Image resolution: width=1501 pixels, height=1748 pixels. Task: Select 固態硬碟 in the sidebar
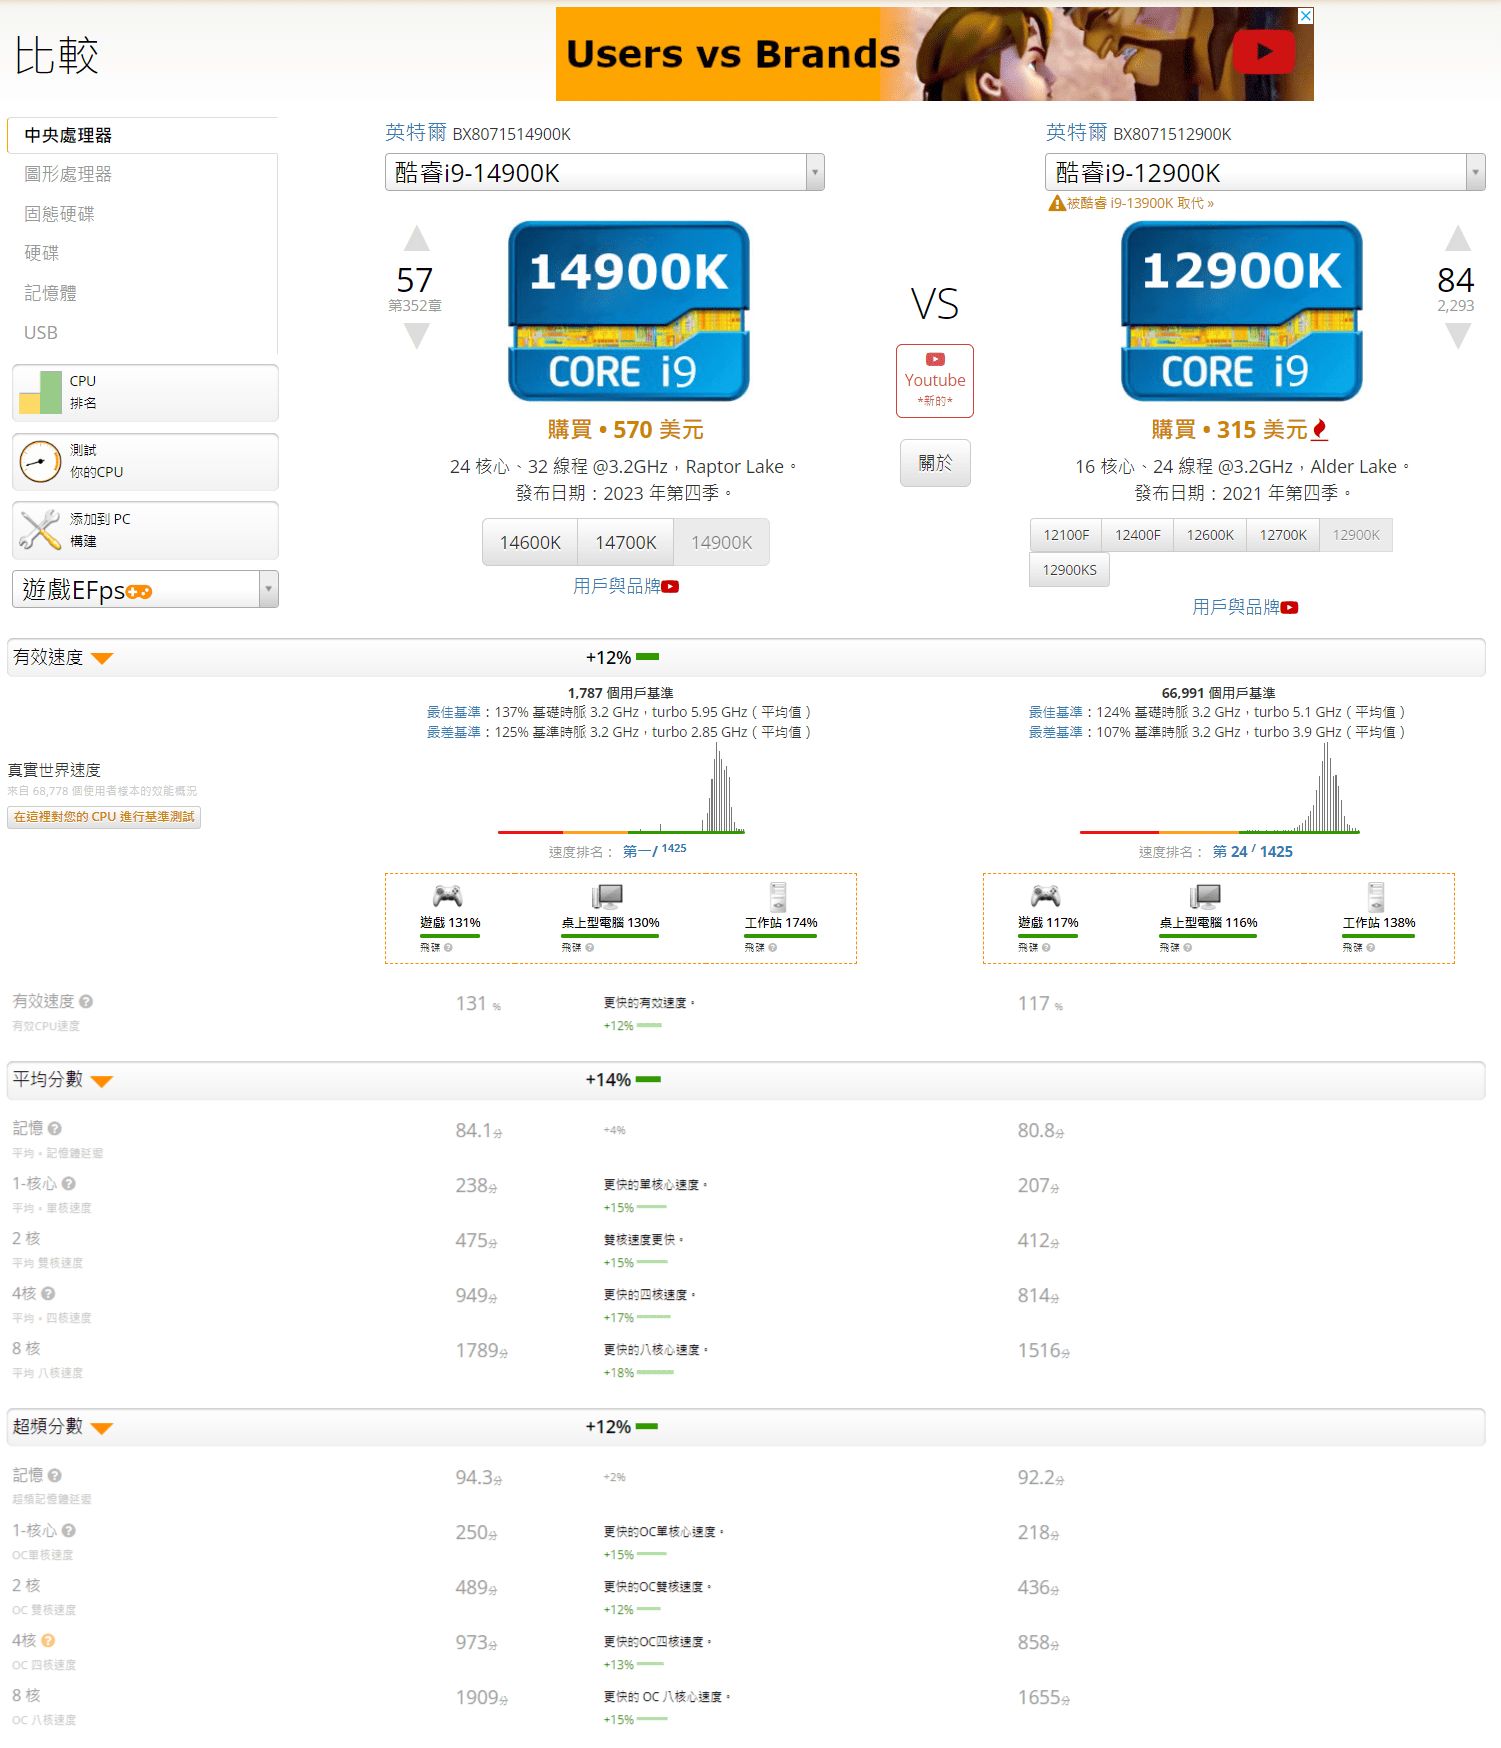point(59,214)
